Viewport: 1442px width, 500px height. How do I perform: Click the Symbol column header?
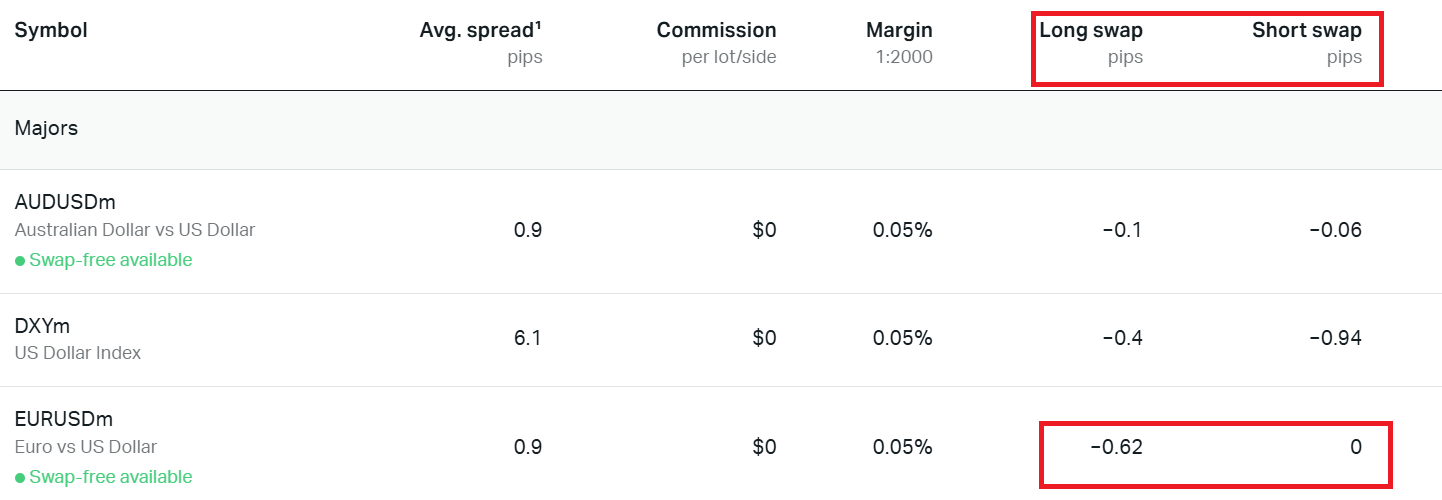51,30
